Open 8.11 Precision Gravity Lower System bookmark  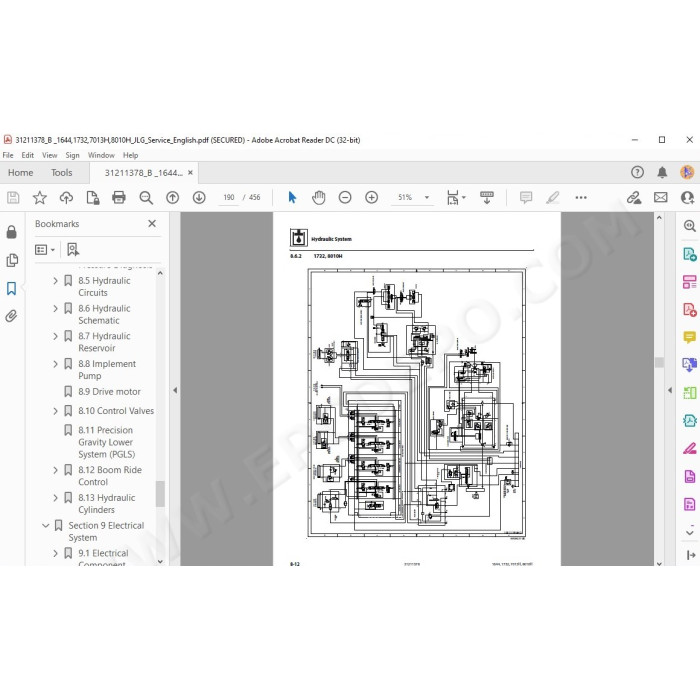(107, 442)
